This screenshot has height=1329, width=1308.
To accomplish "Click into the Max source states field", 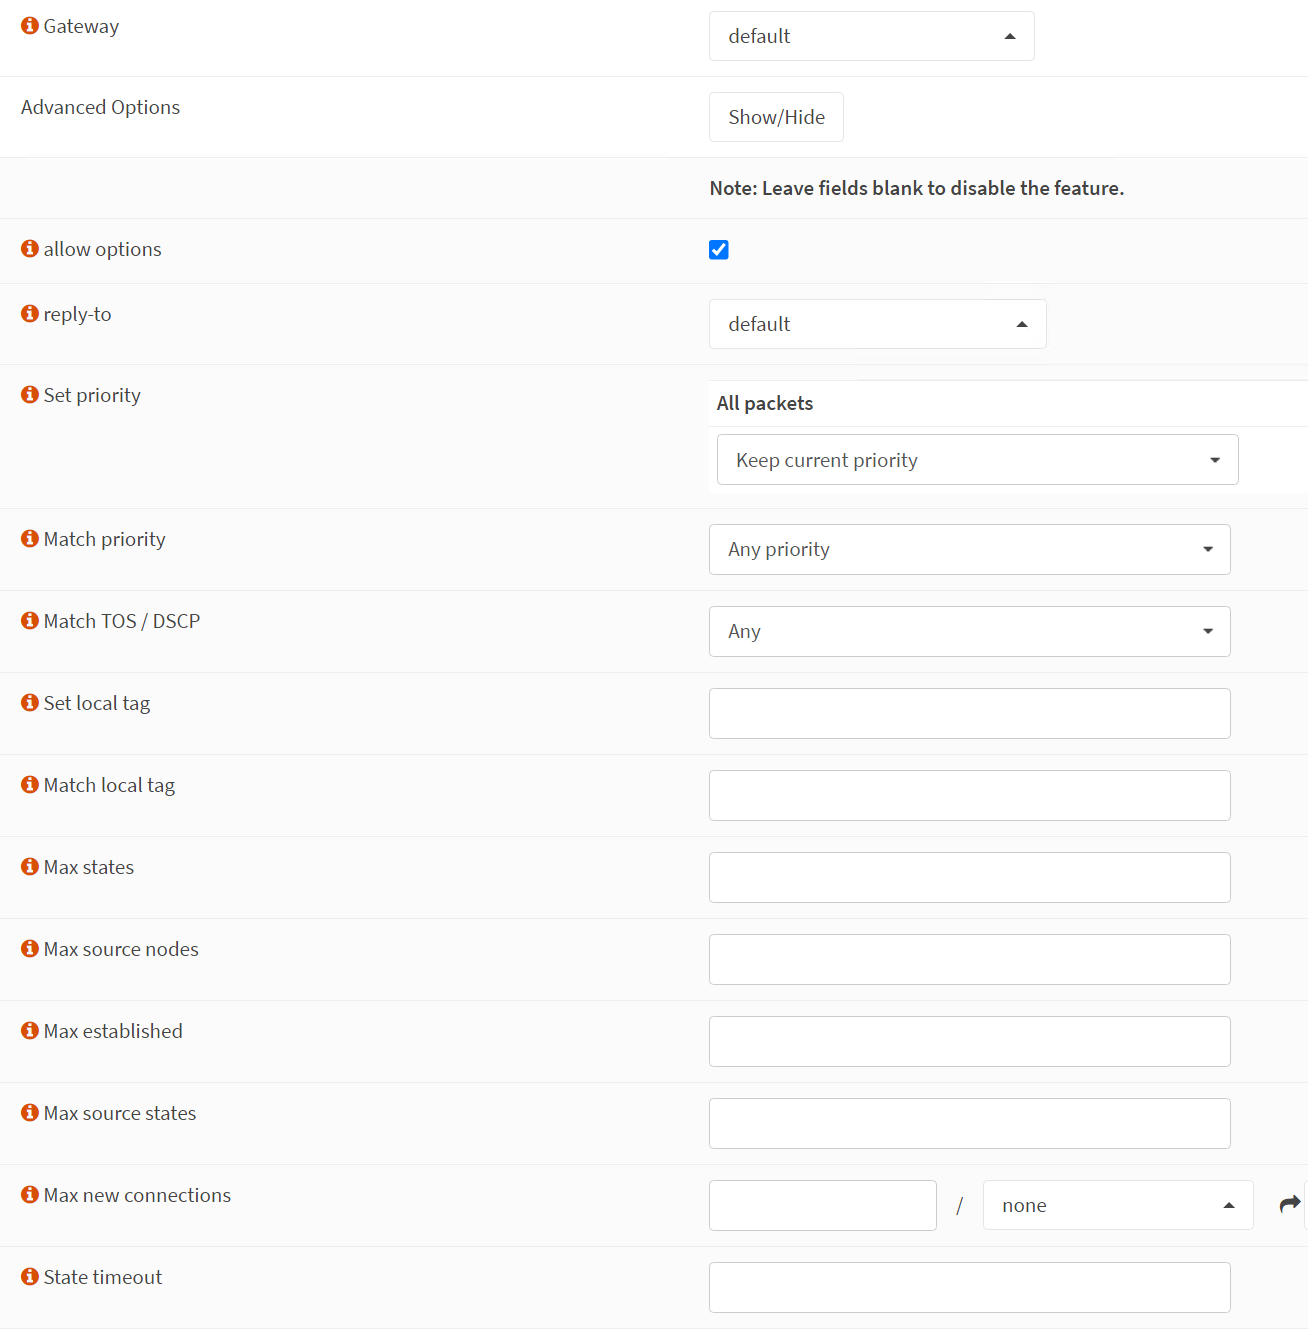I will pos(970,1123).
